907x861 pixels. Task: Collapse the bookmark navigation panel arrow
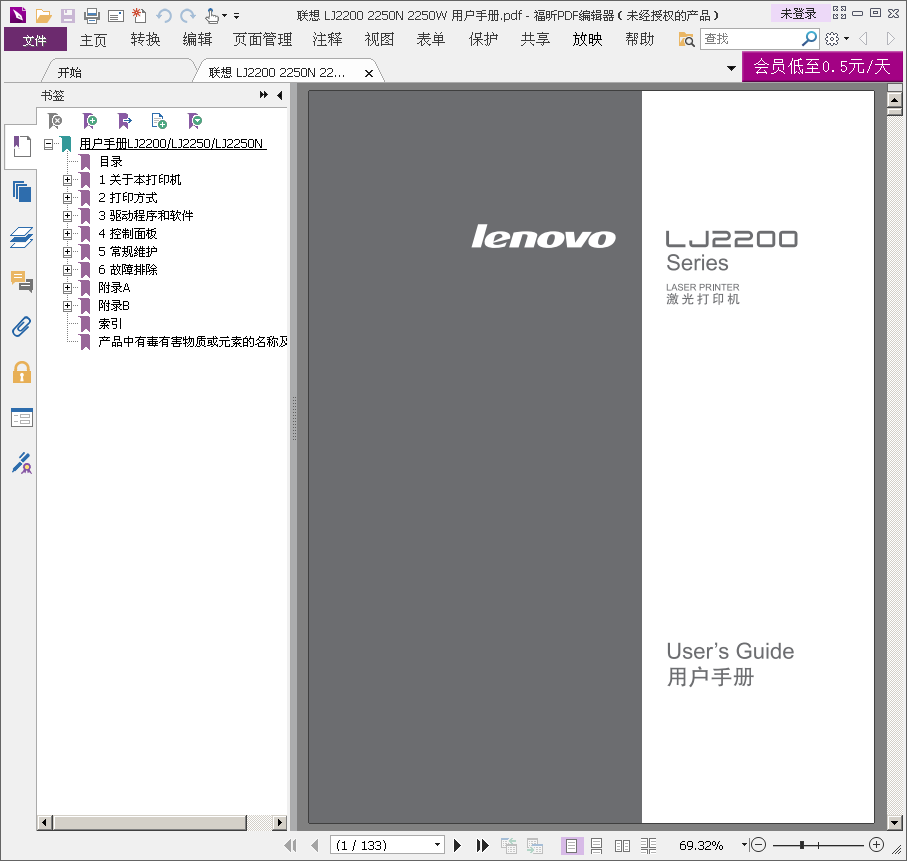coord(280,95)
